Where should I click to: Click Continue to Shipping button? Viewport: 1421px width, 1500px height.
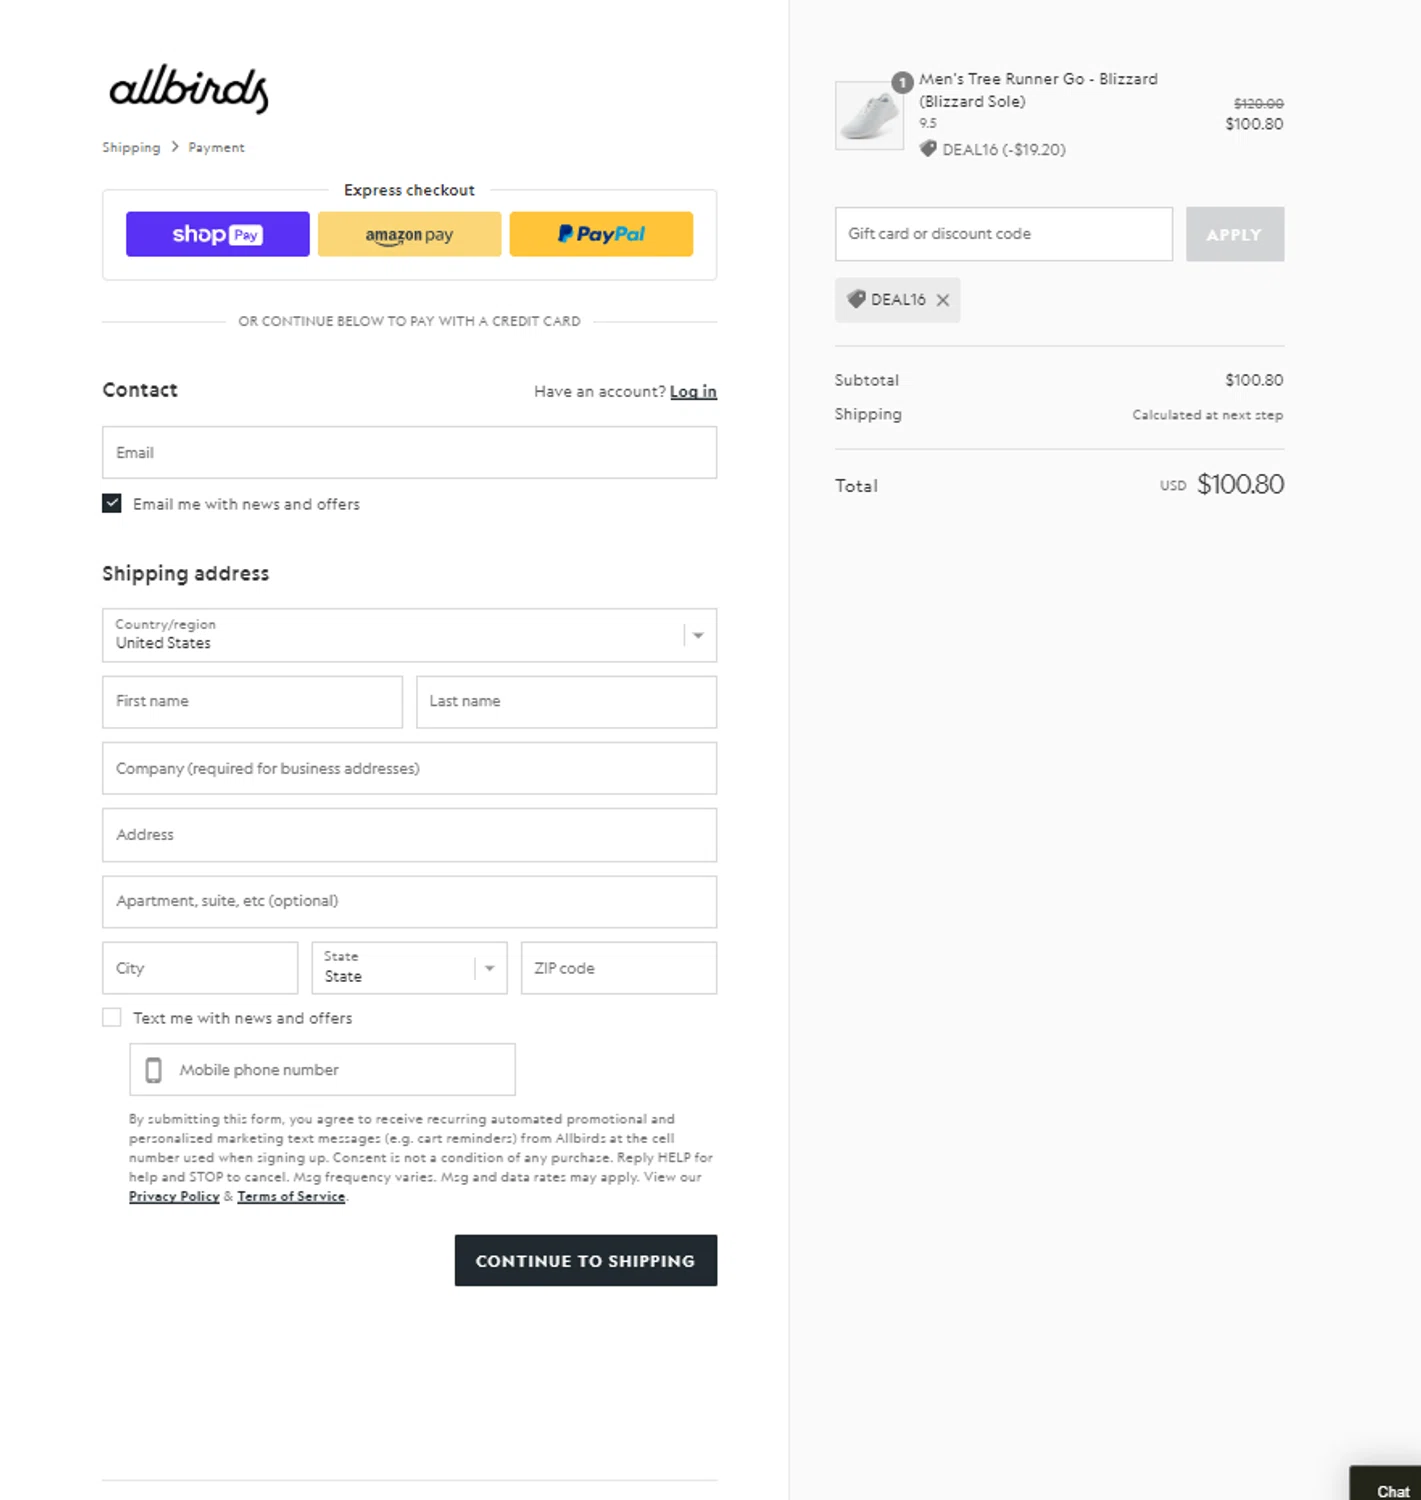click(x=586, y=1260)
